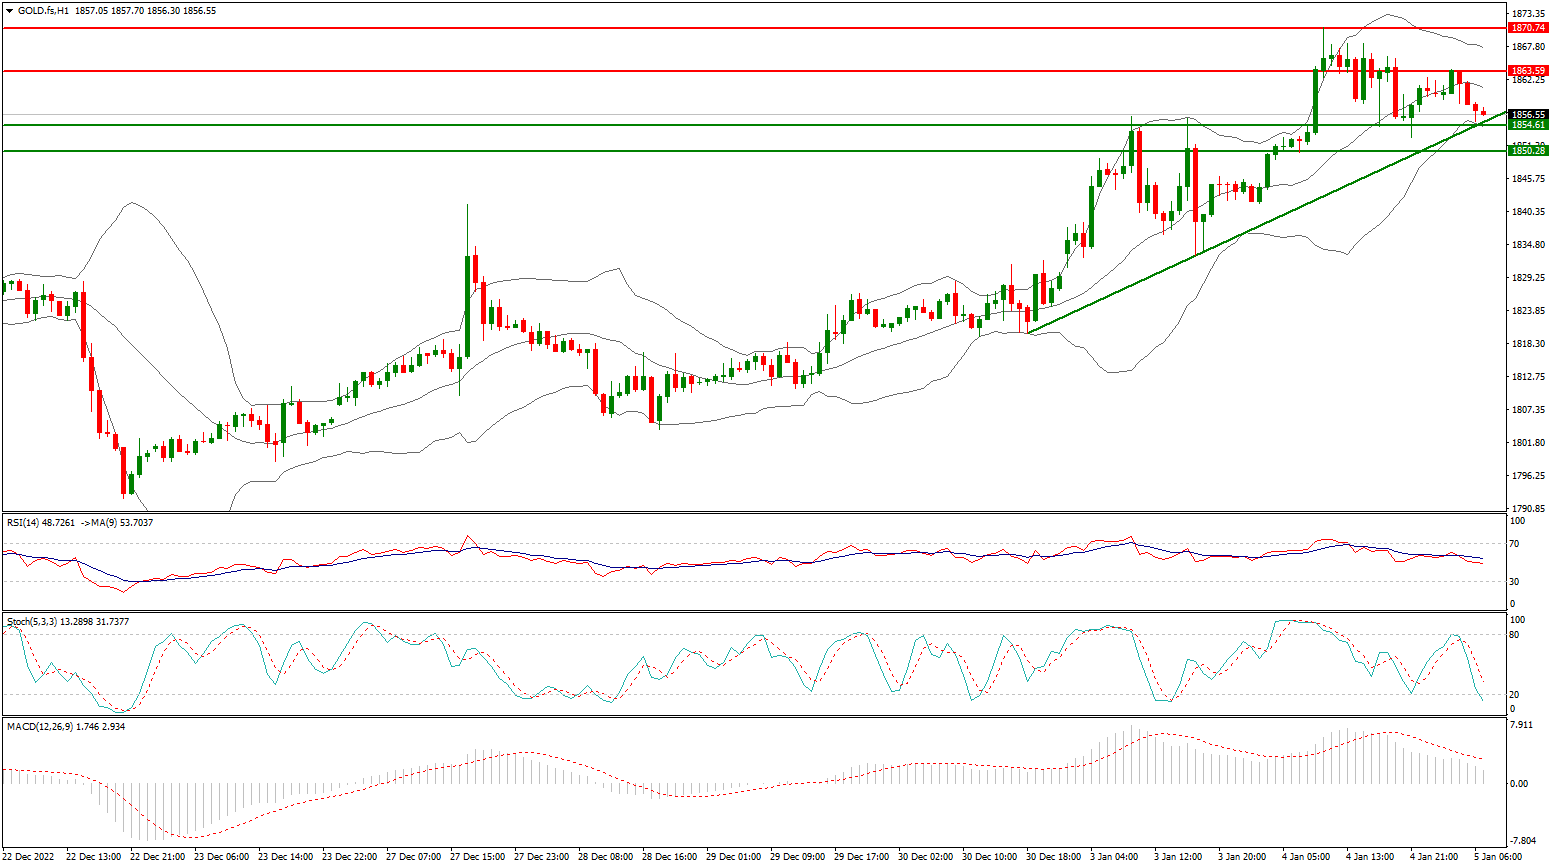Click the 70 level on RSI scale
This screenshot has width=1552, height=868.
tap(1516, 544)
